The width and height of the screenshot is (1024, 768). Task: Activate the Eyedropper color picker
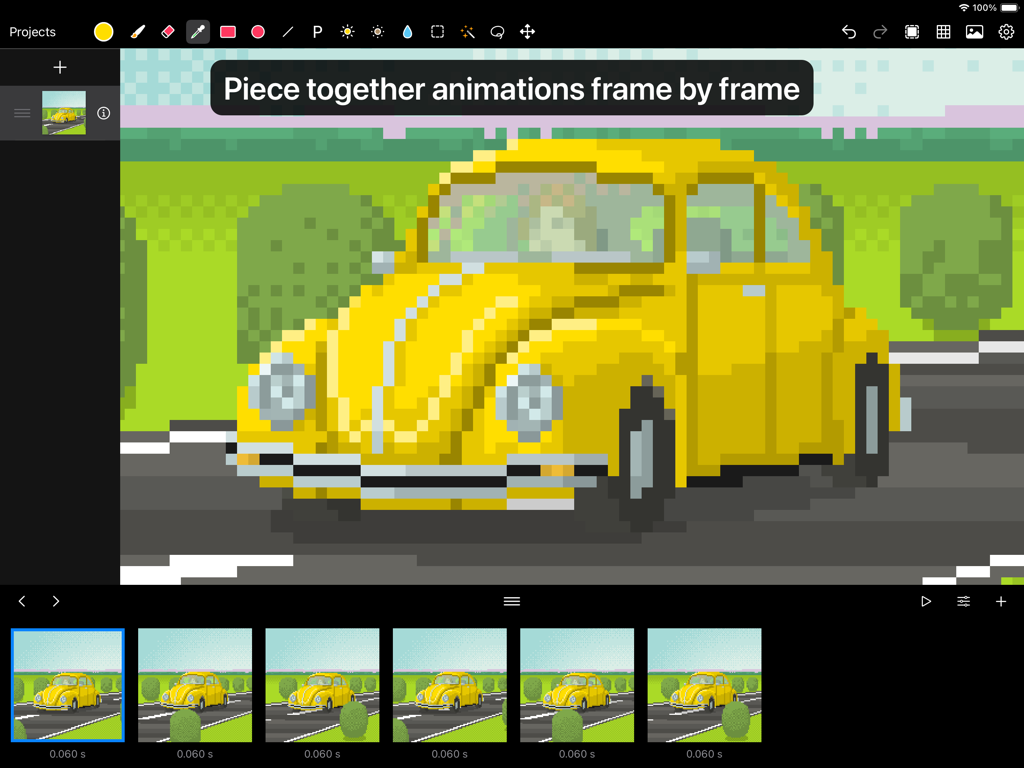[197, 31]
